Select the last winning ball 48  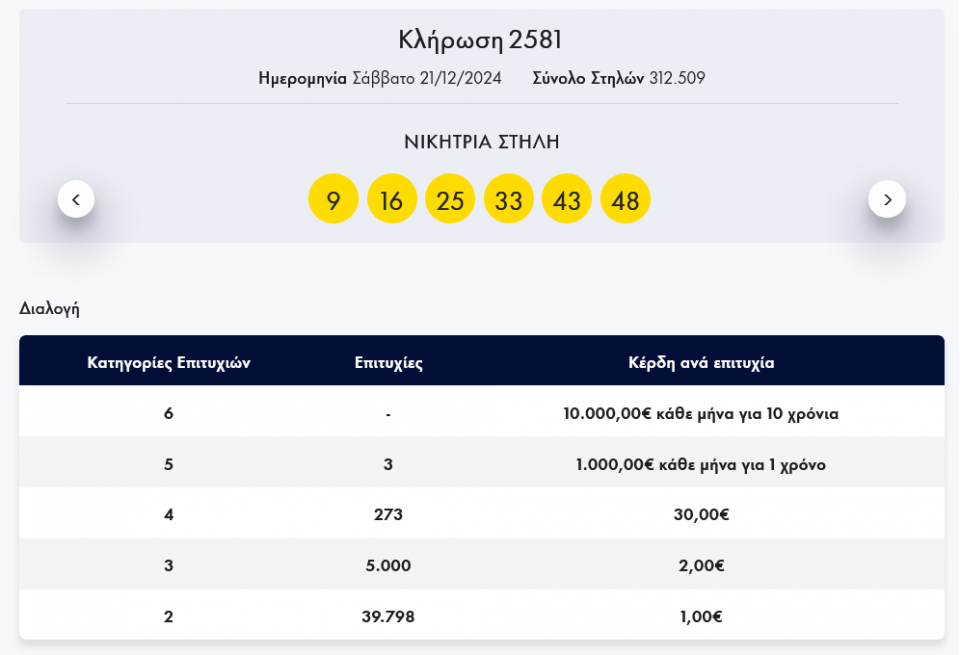625,199
